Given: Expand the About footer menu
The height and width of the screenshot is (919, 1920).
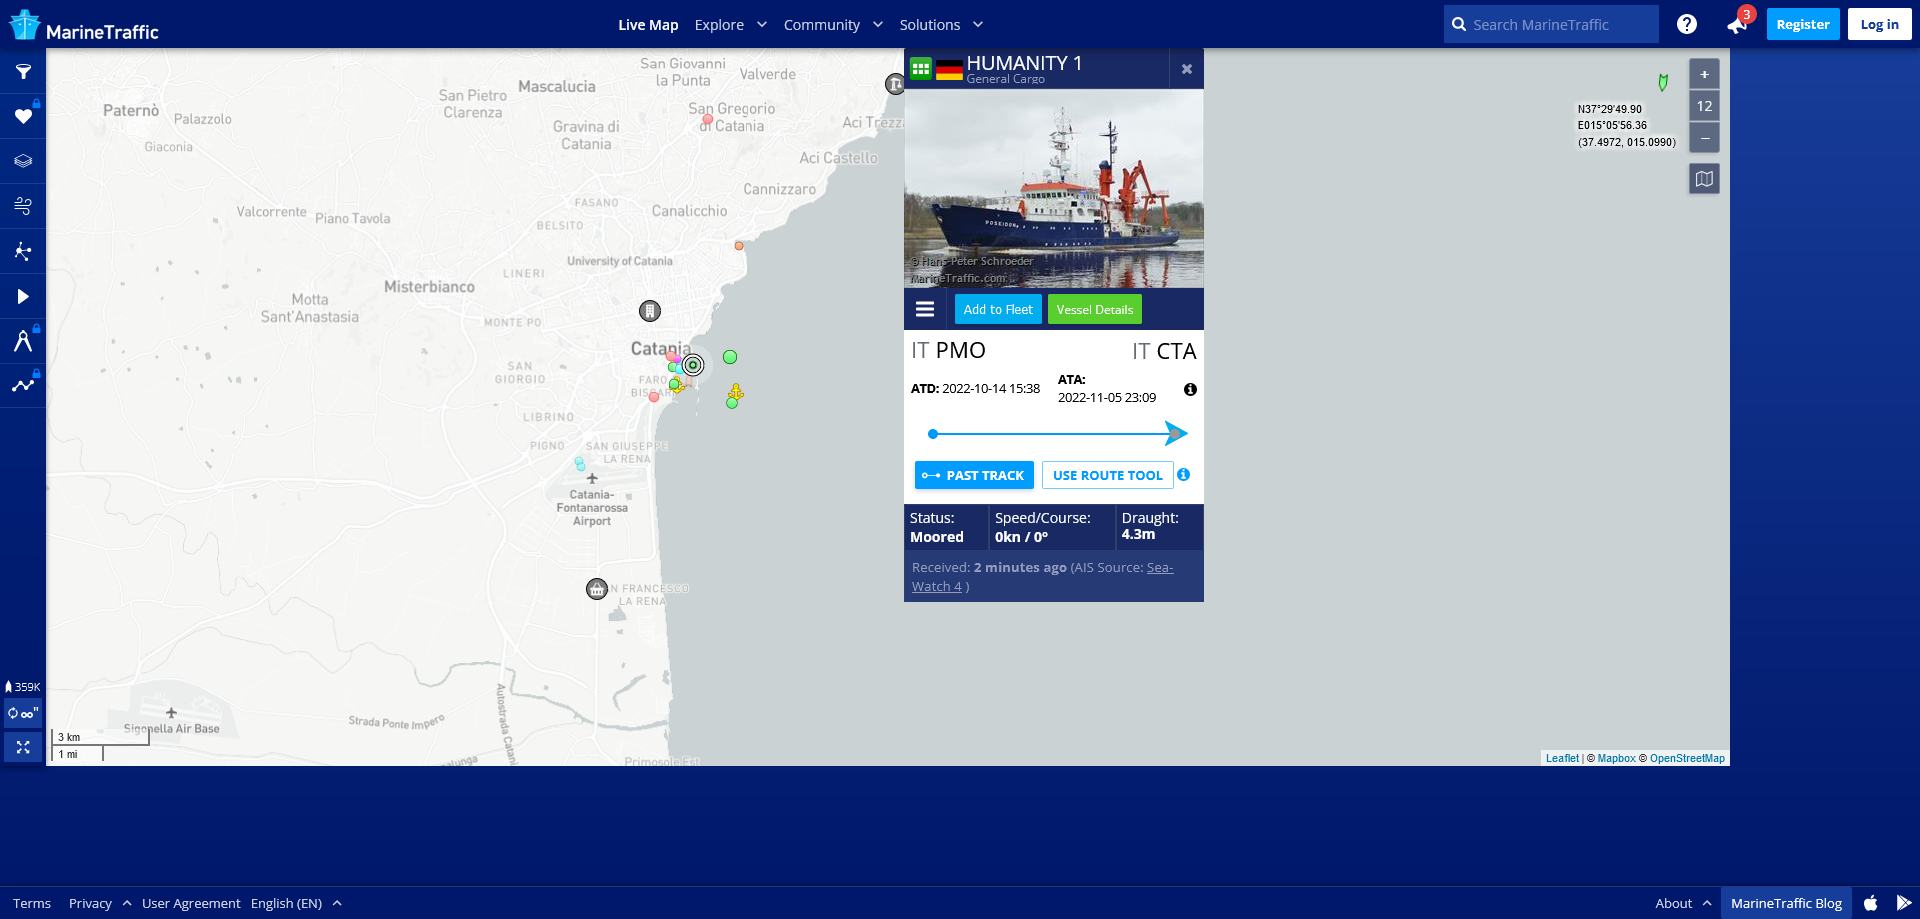Looking at the screenshot, I should pos(1683,903).
